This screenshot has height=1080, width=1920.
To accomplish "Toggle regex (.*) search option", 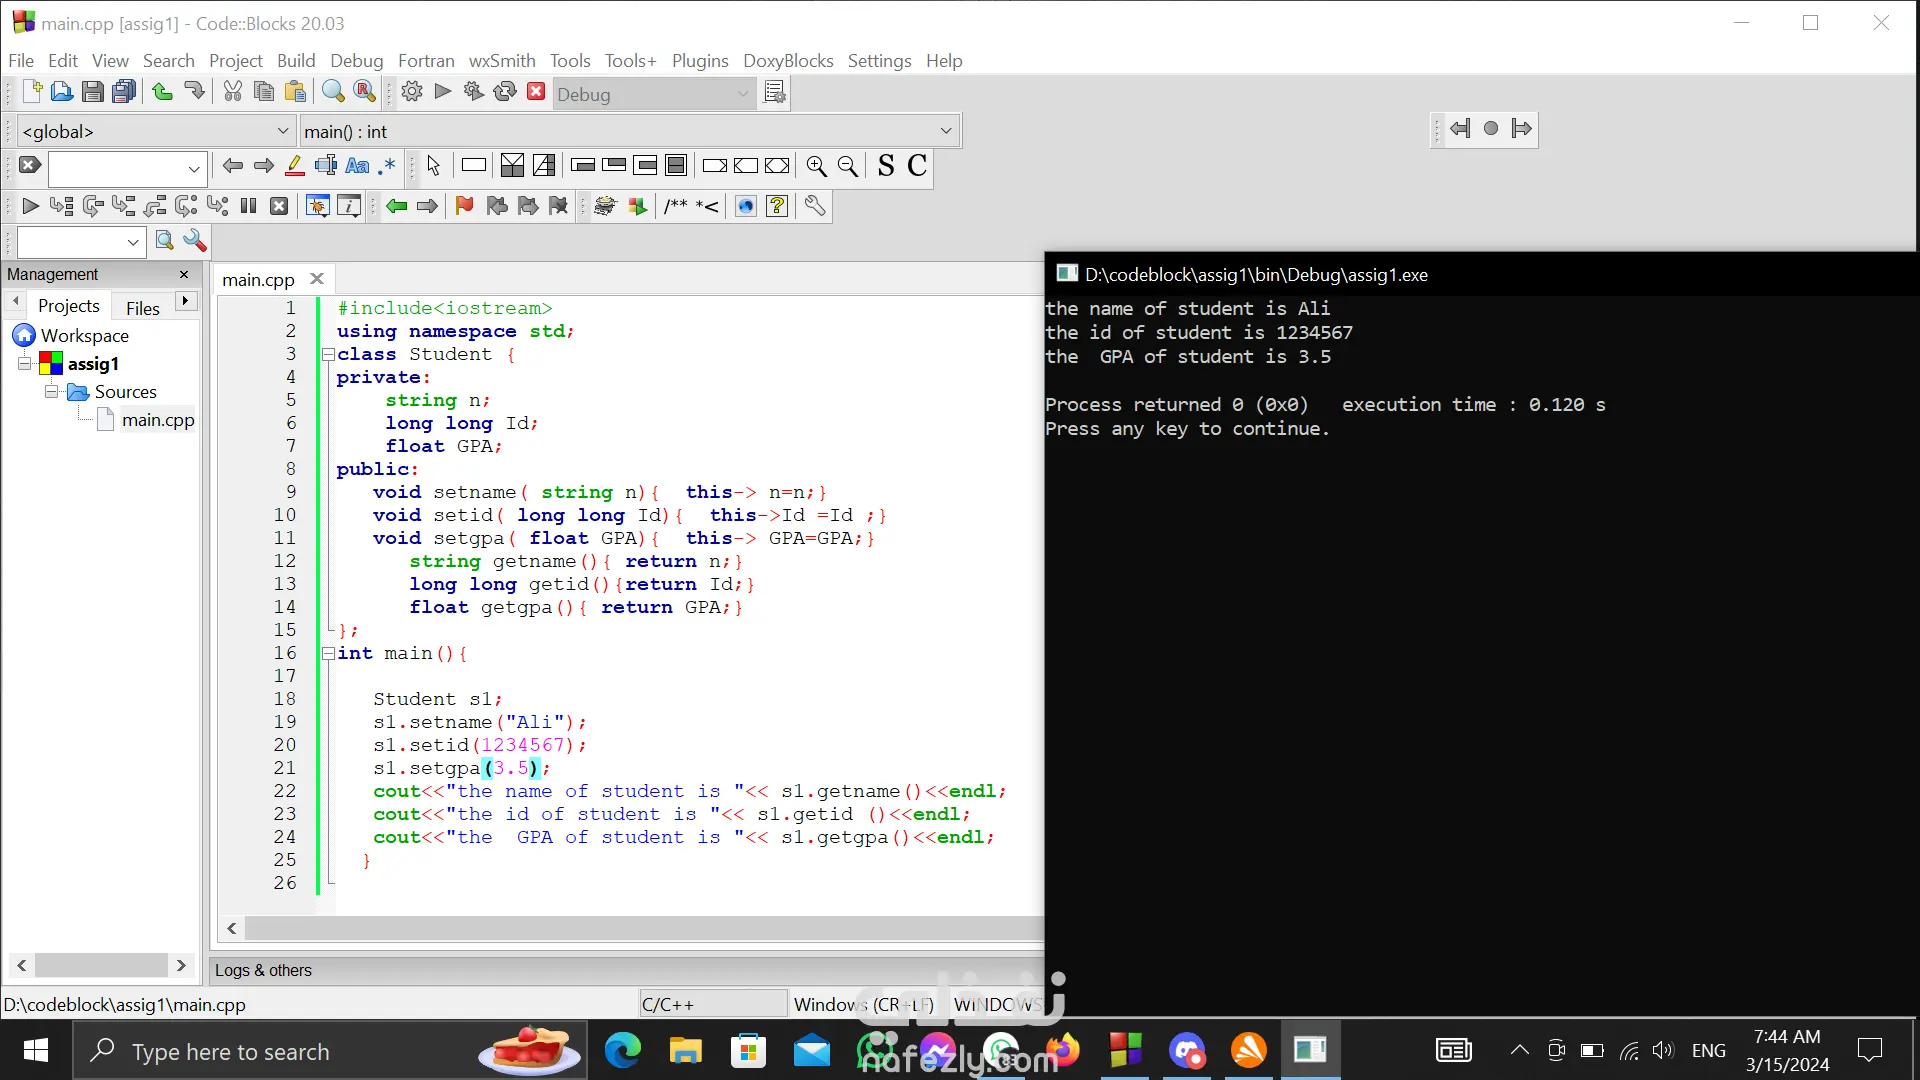I will [387, 166].
